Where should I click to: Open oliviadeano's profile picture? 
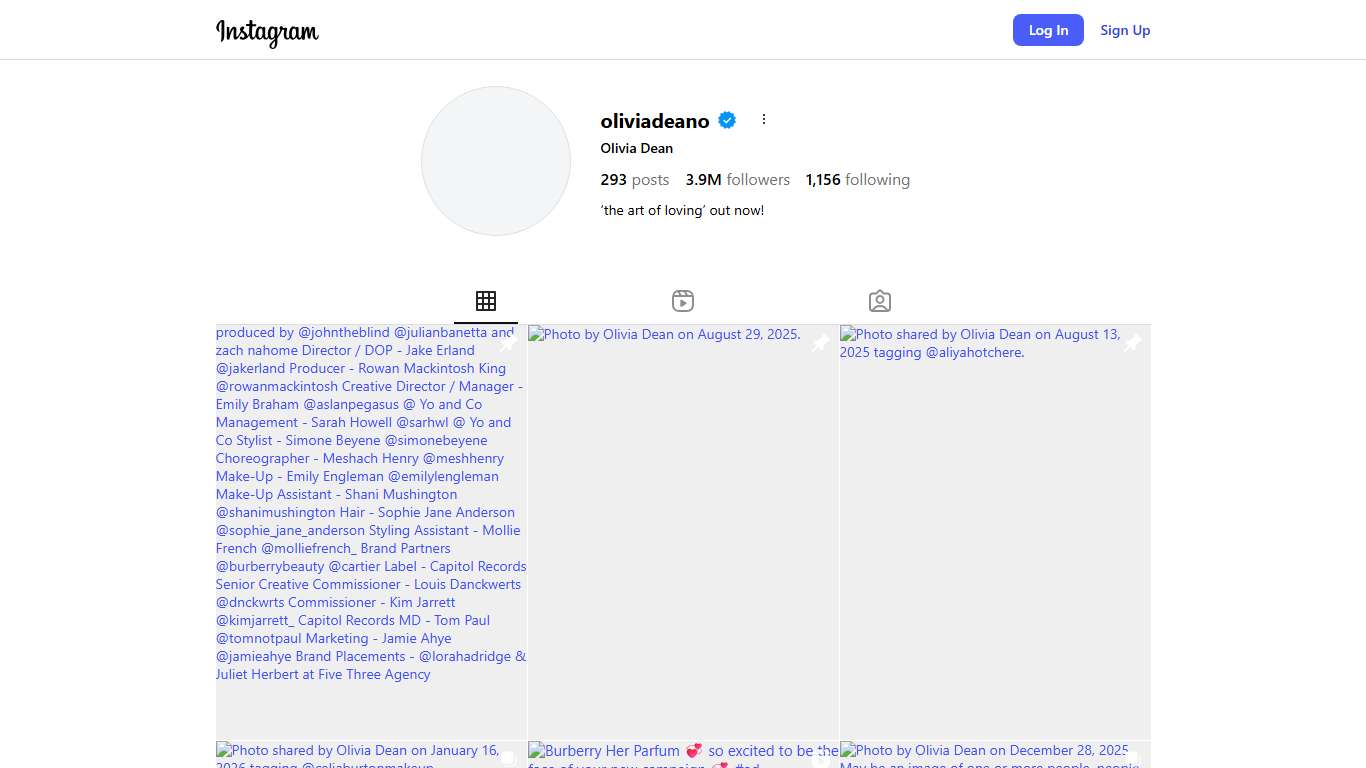pos(496,161)
